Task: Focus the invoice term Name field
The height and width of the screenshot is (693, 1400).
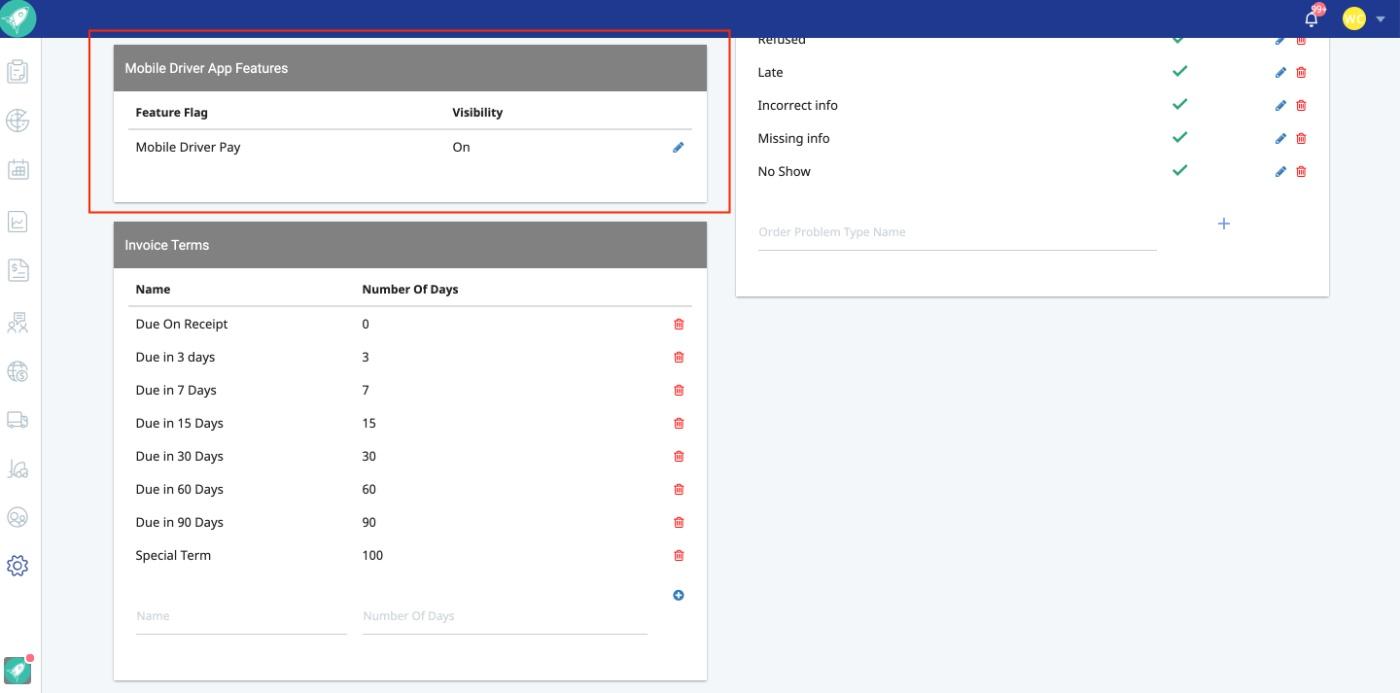Action: 241,616
